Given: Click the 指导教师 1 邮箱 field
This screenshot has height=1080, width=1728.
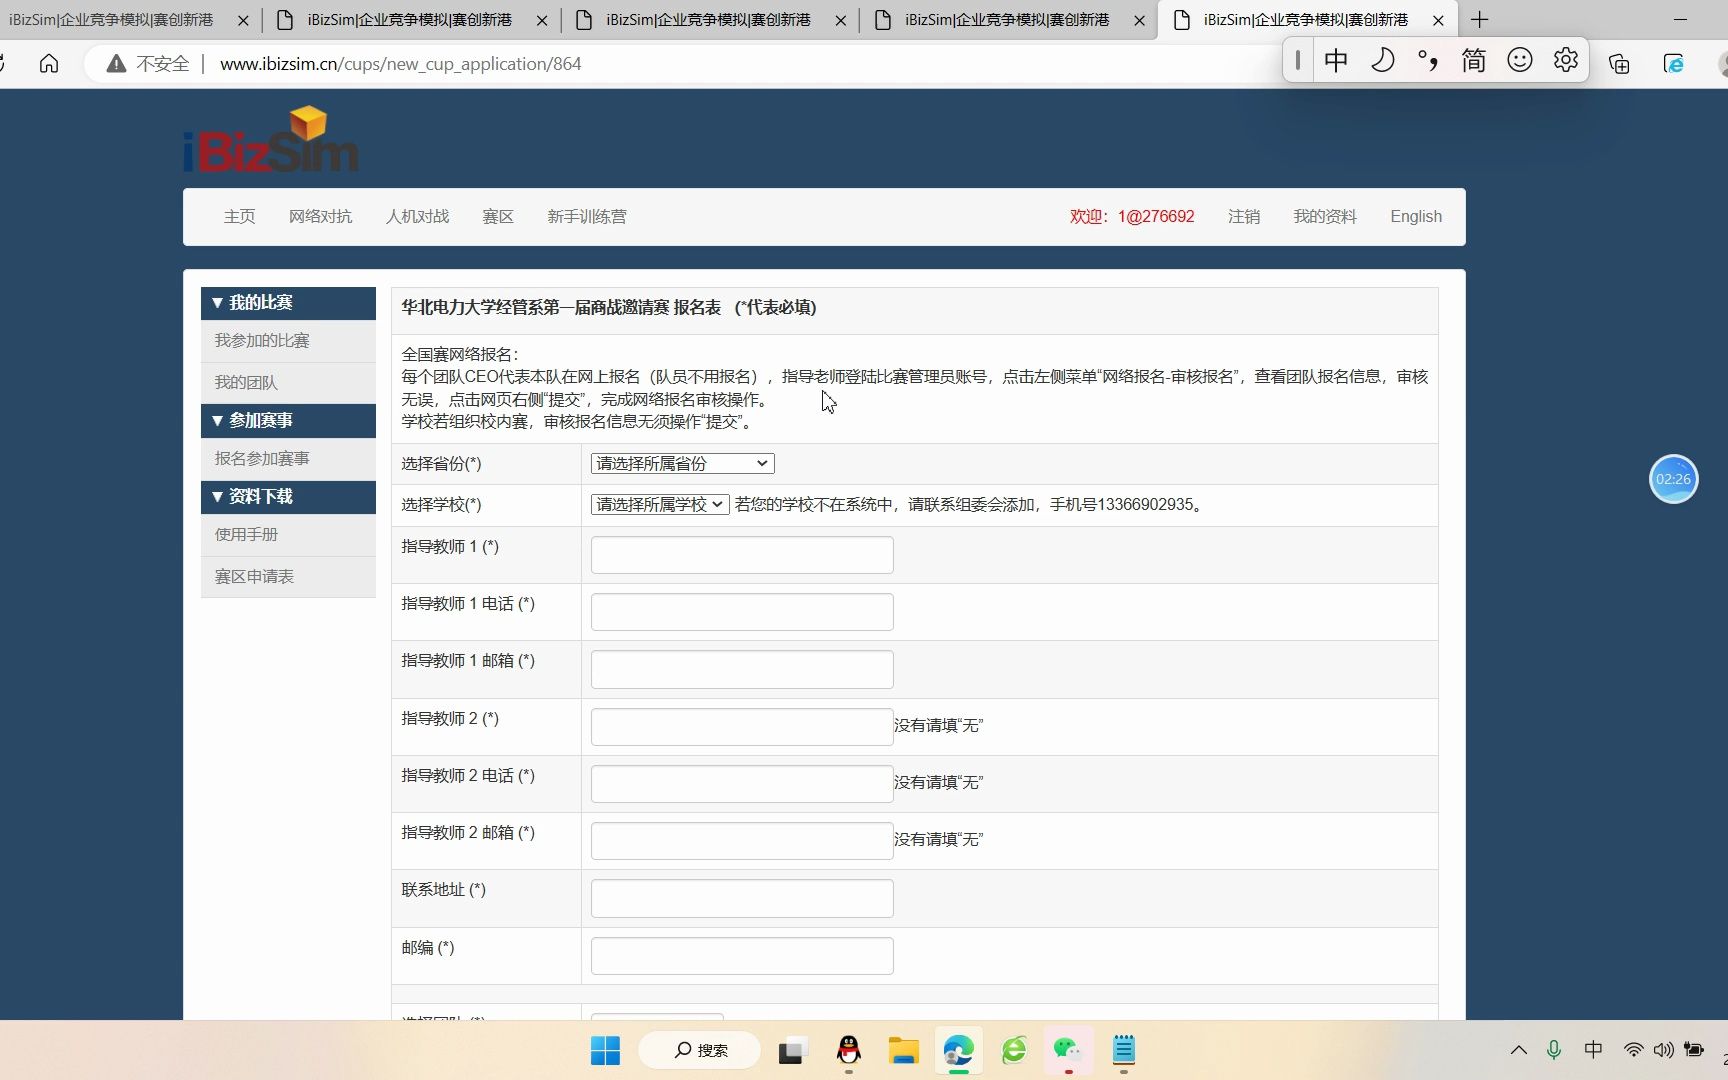Looking at the screenshot, I should click(x=742, y=669).
